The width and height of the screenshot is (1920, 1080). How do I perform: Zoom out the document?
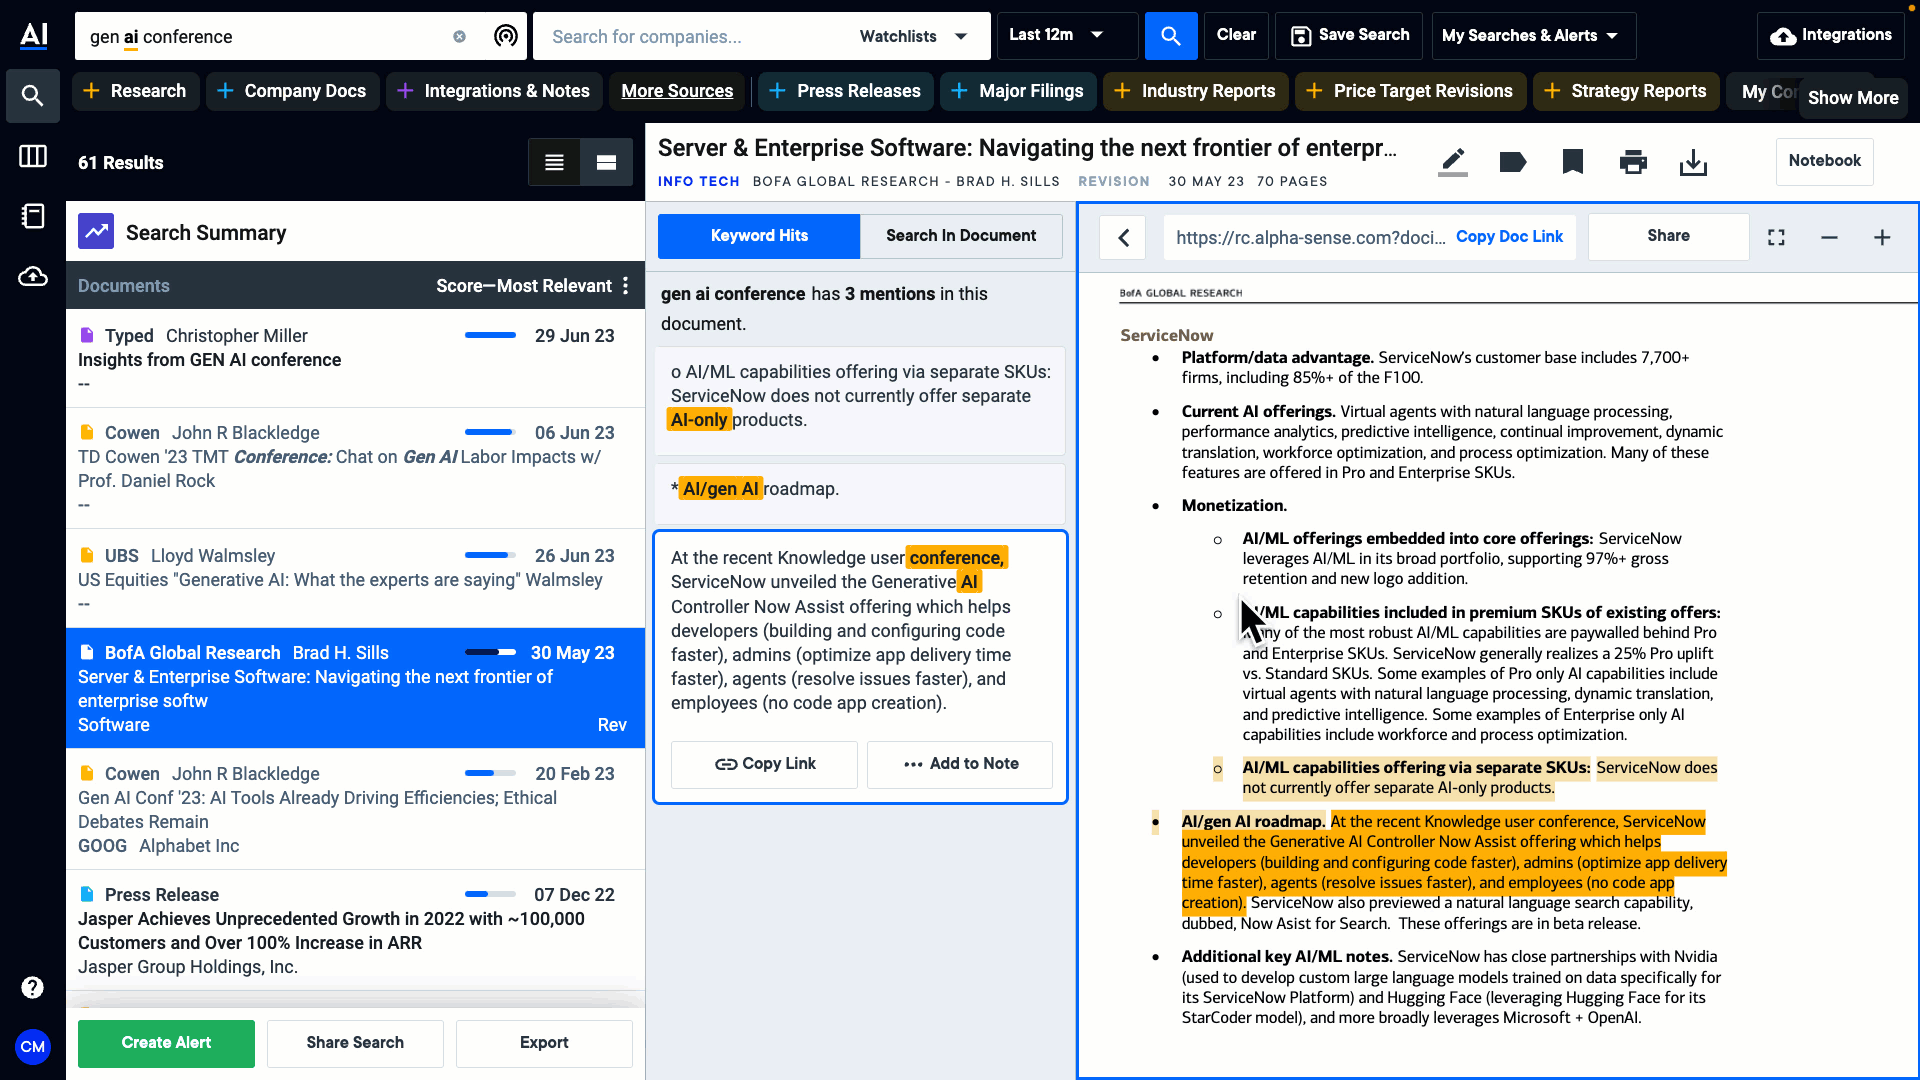[x=1829, y=237]
